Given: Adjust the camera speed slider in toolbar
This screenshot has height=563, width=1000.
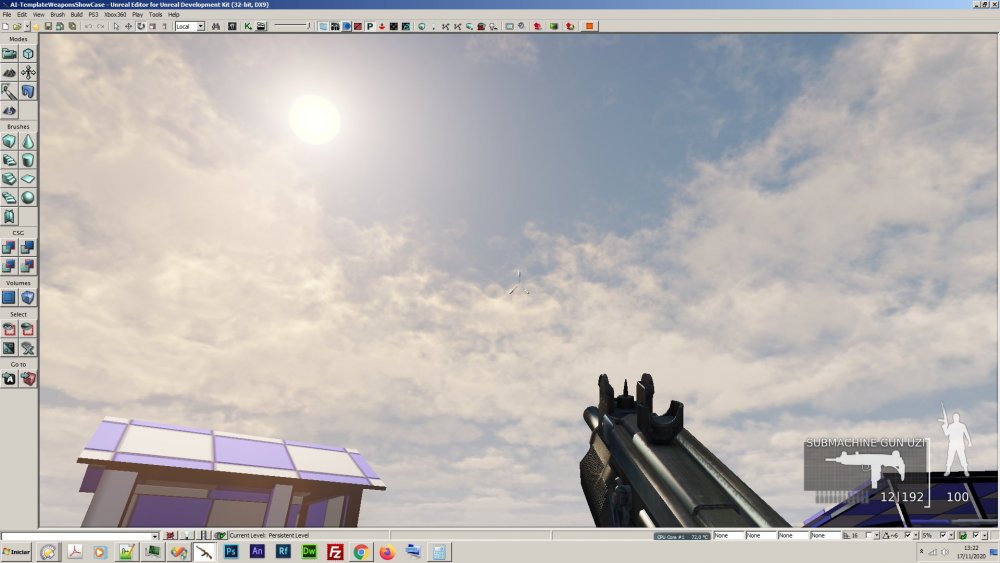Looking at the screenshot, I should 292,26.
